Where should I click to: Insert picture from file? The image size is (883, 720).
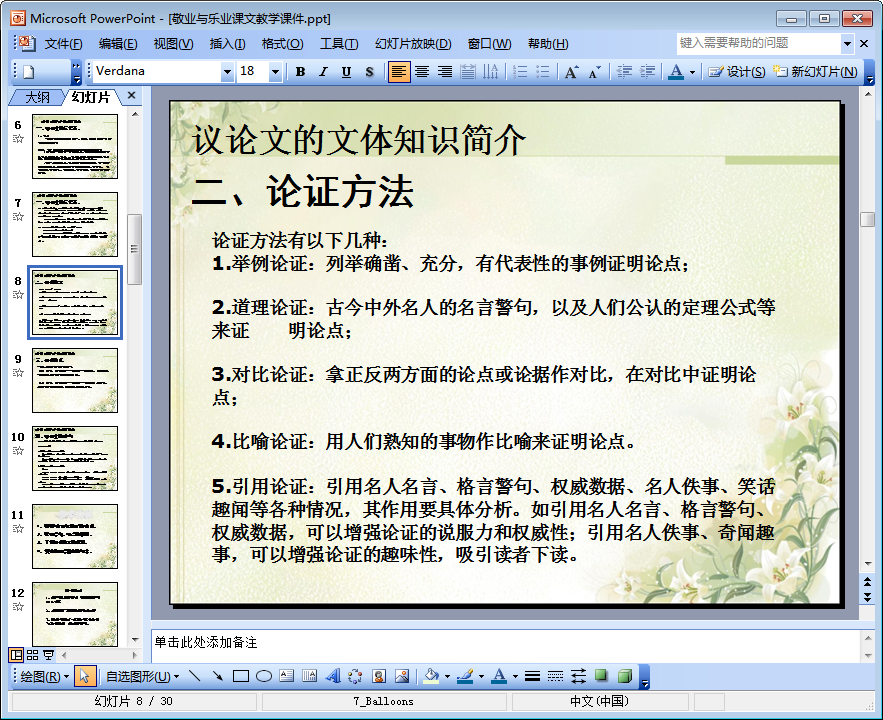coord(402,676)
